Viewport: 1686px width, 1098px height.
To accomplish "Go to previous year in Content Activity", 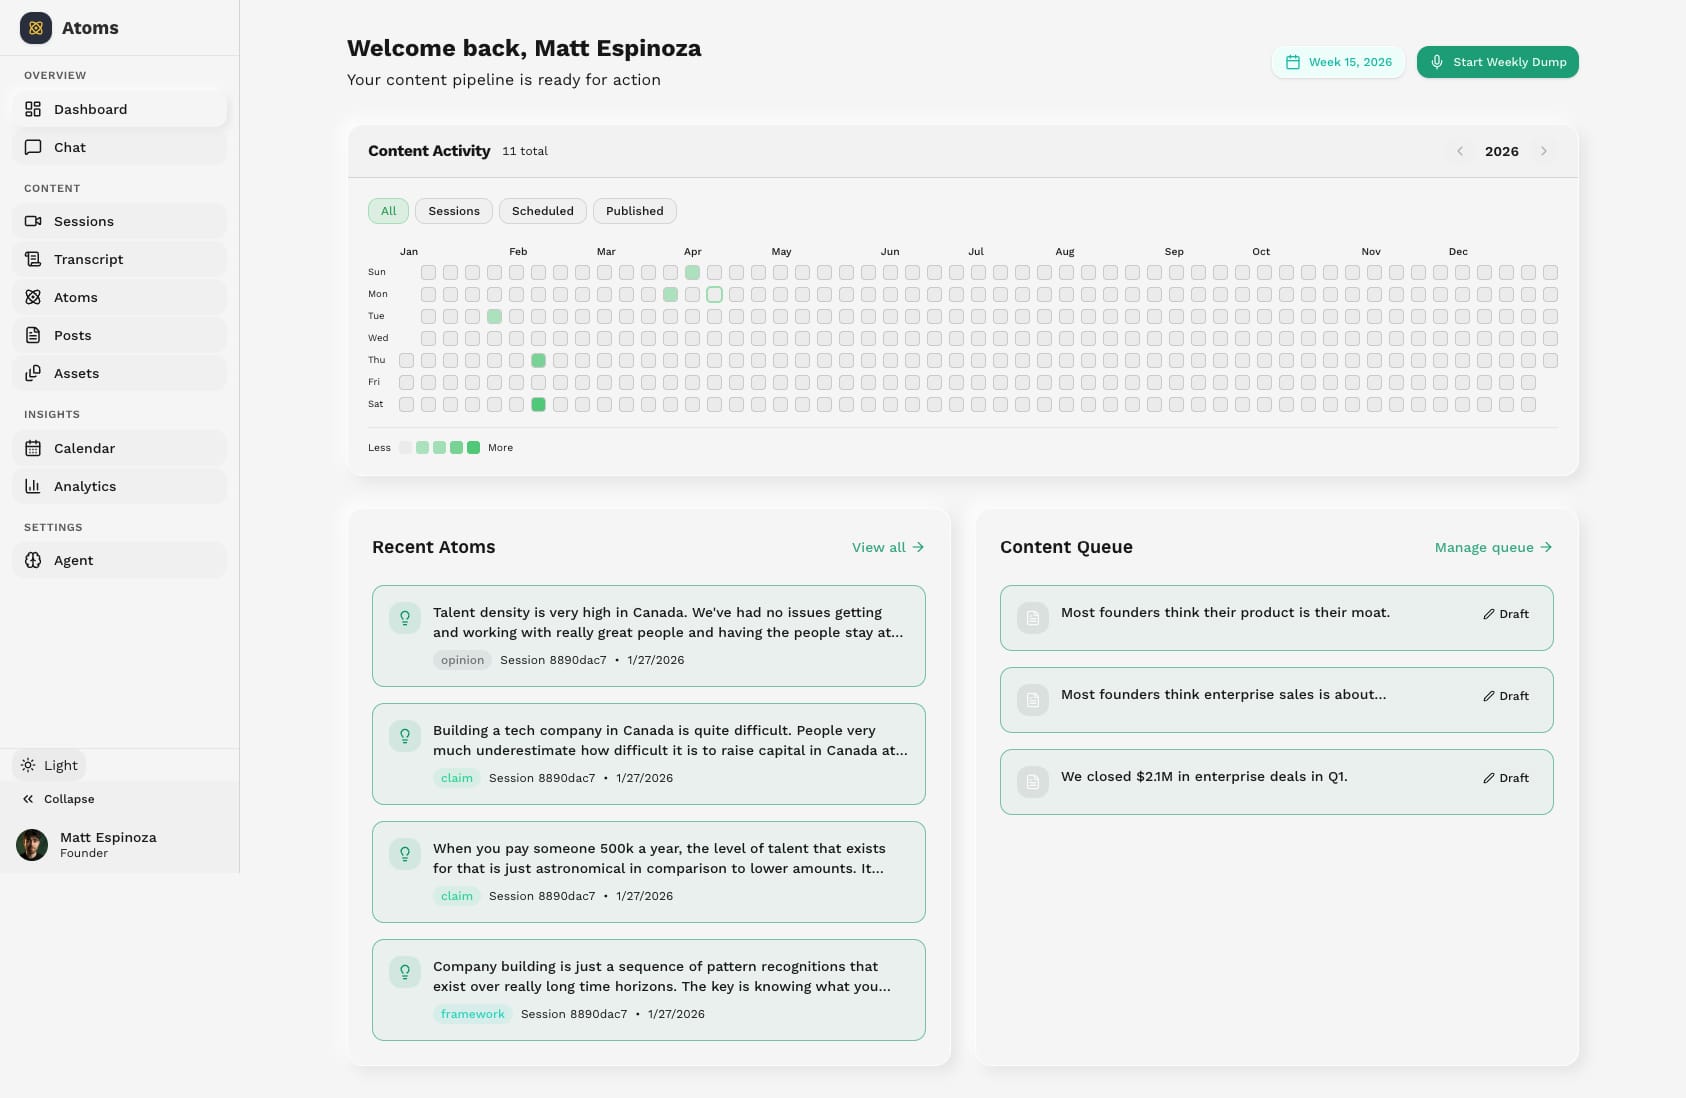I will (x=1459, y=151).
